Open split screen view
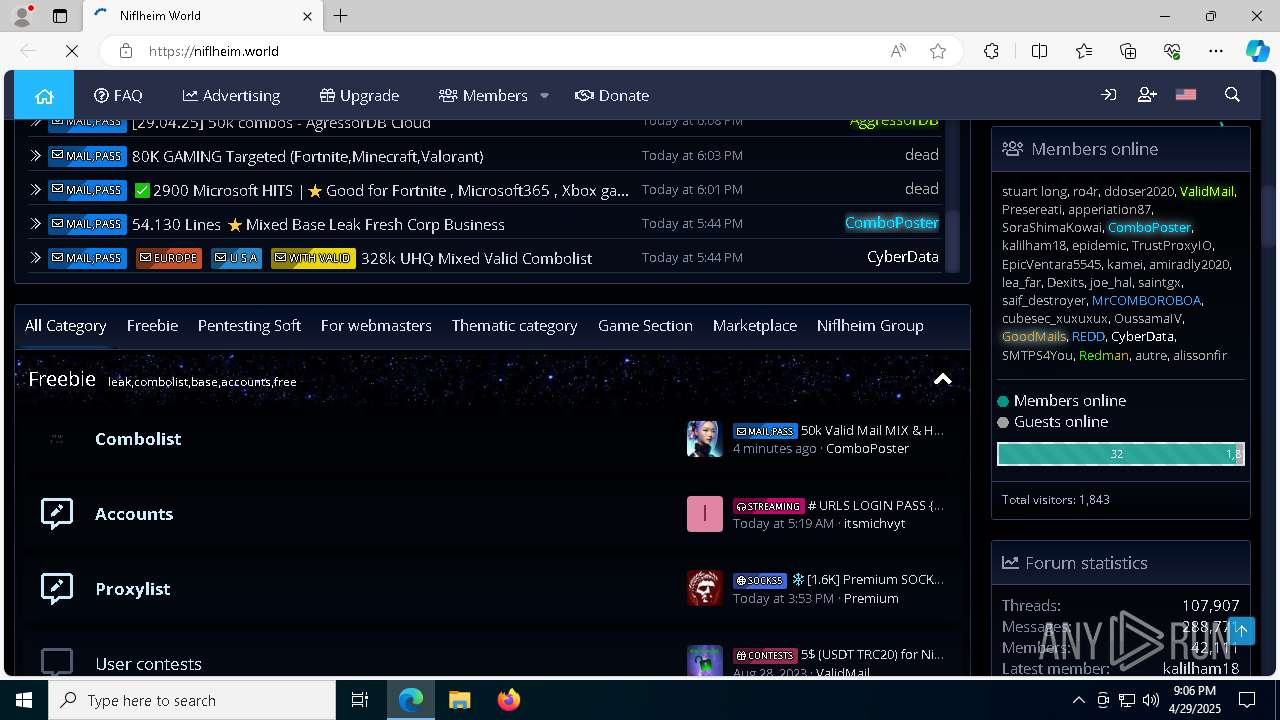This screenshot has height=720, width=1280. (1039, 51)
